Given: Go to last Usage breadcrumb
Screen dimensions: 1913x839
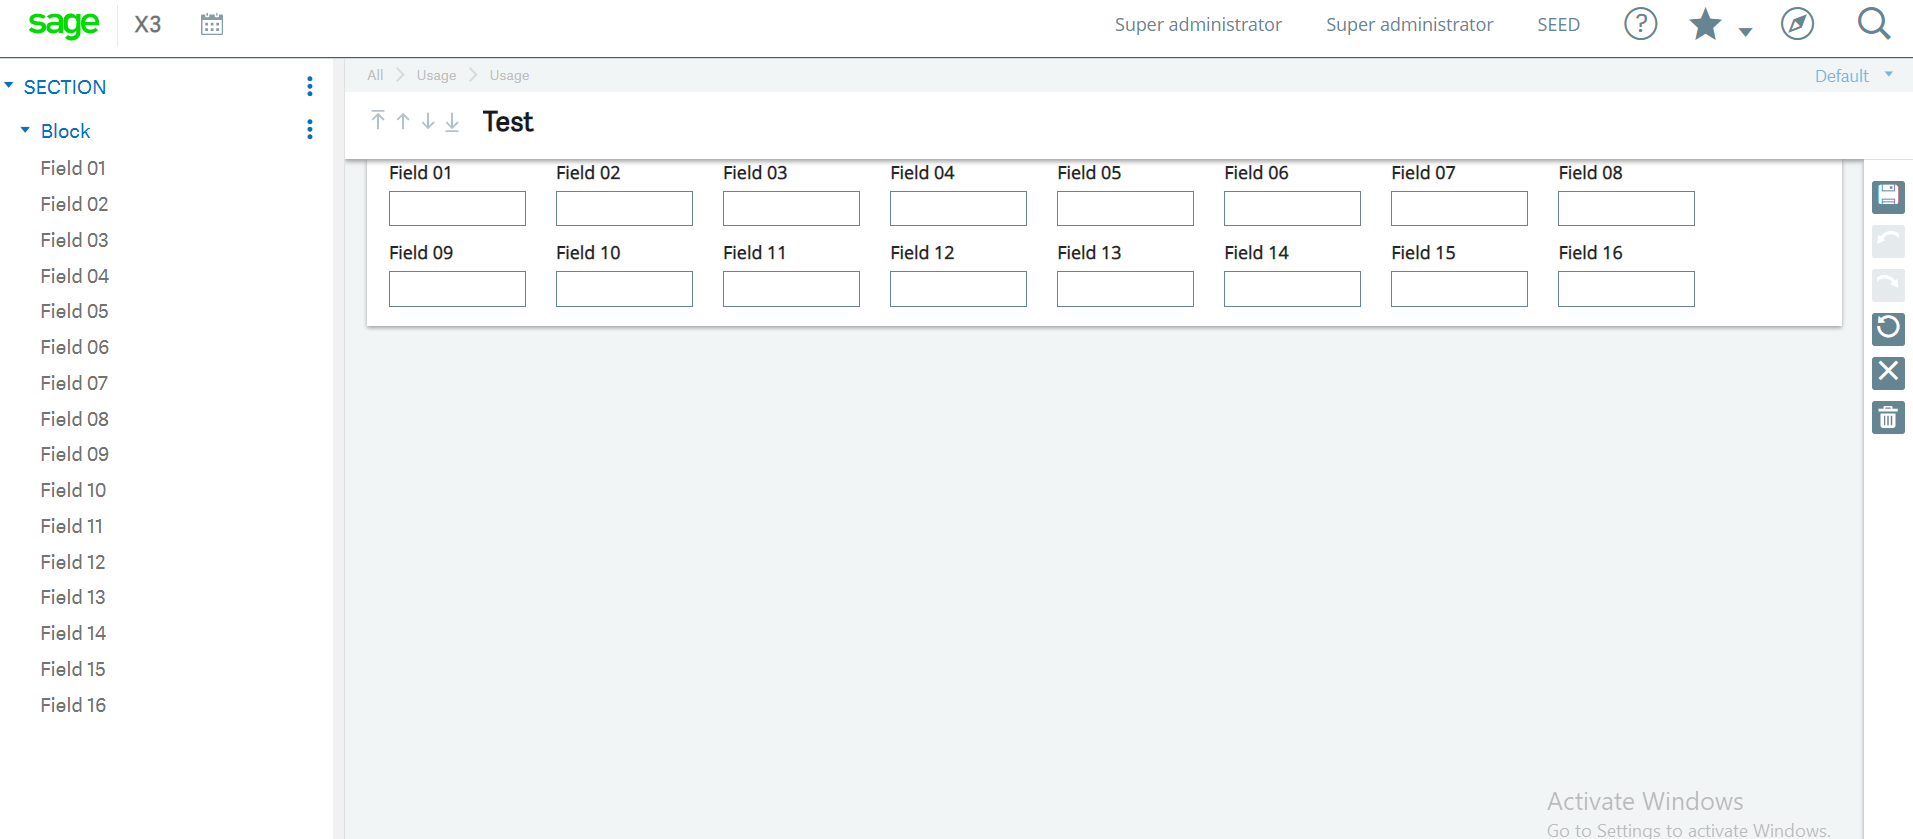Looking at the screenshot, I should (509, 75).
